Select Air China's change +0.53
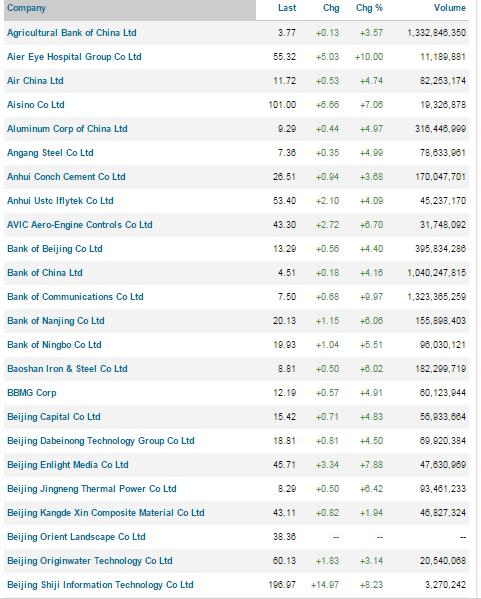 (x=327, y=81)
